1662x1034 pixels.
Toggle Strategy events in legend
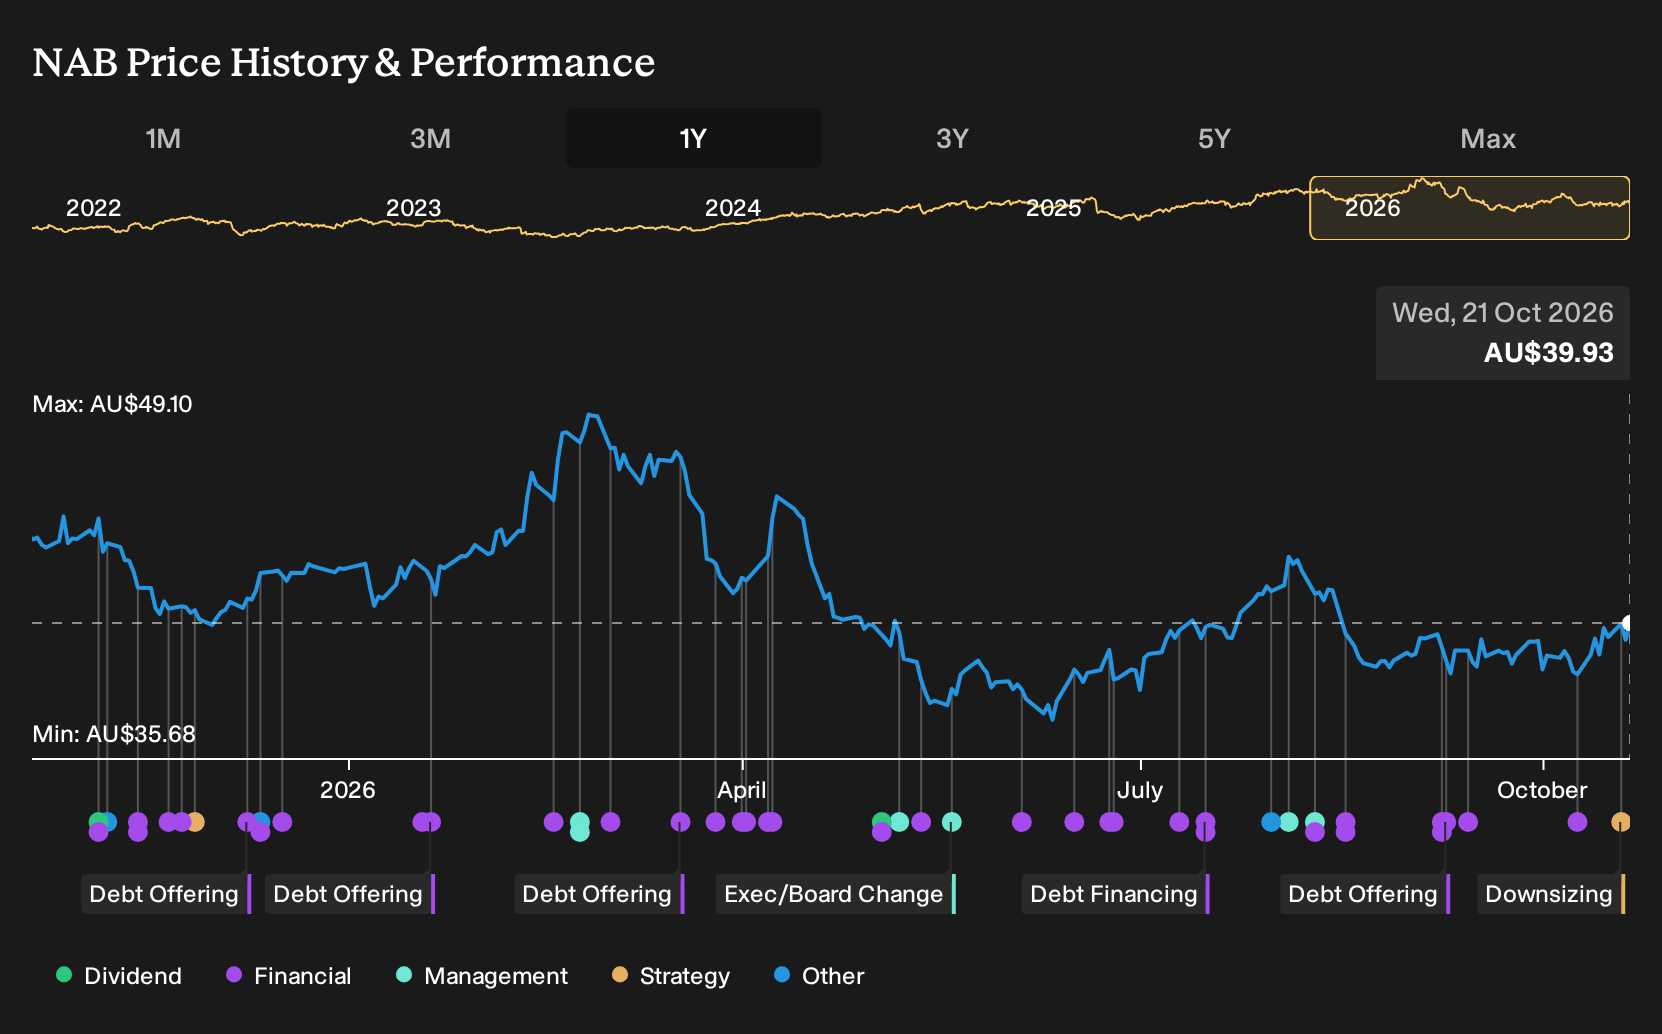671,976
